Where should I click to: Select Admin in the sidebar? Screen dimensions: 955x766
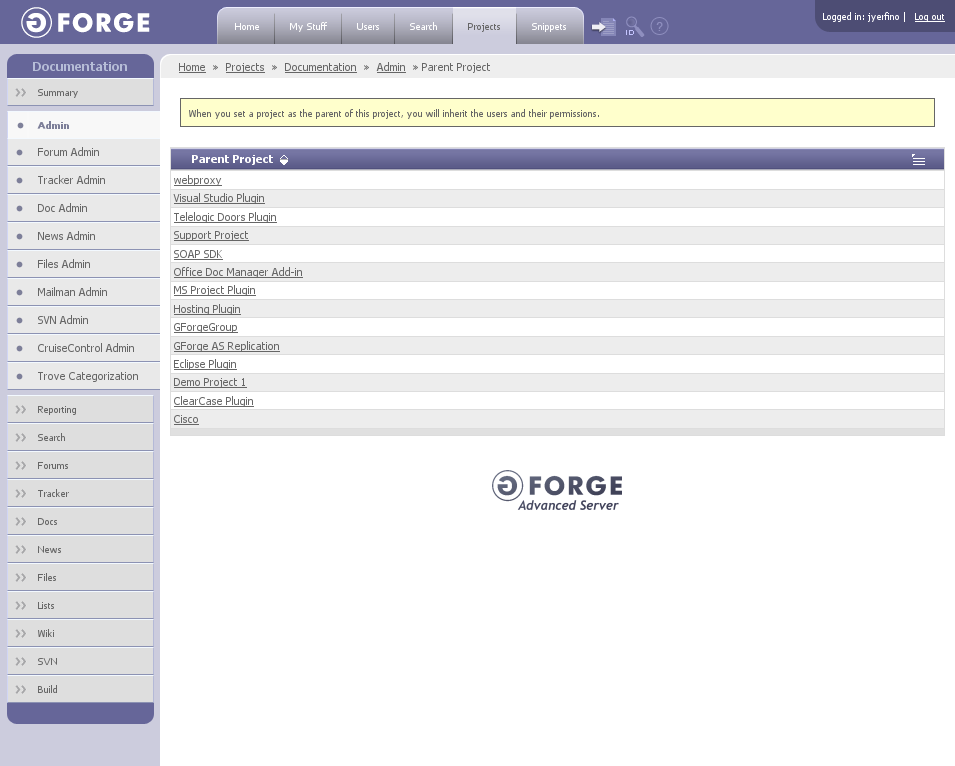coord(83,125)
